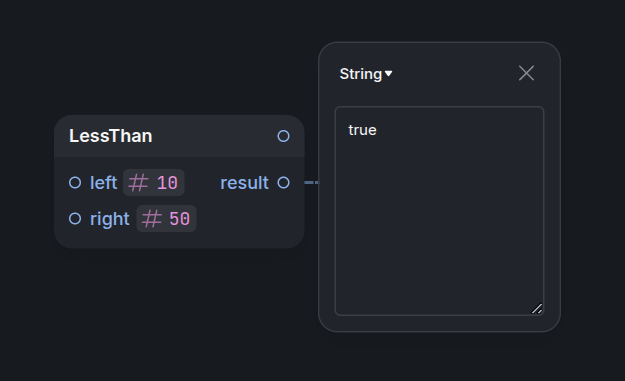Click the resize grip of the text area
Viewport: 625px width, 381px height.
click(537, 308)
